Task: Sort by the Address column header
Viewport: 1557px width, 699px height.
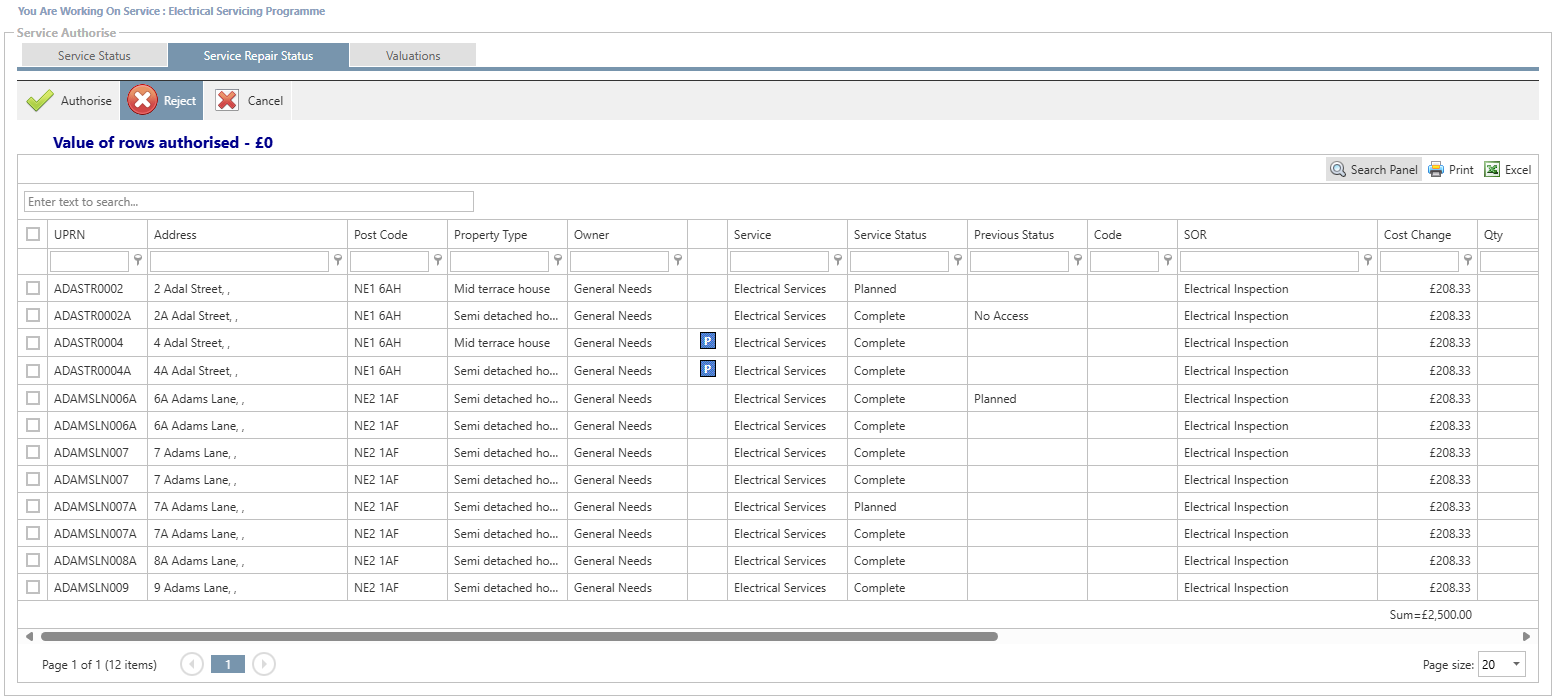Action: tap(176, 235)
